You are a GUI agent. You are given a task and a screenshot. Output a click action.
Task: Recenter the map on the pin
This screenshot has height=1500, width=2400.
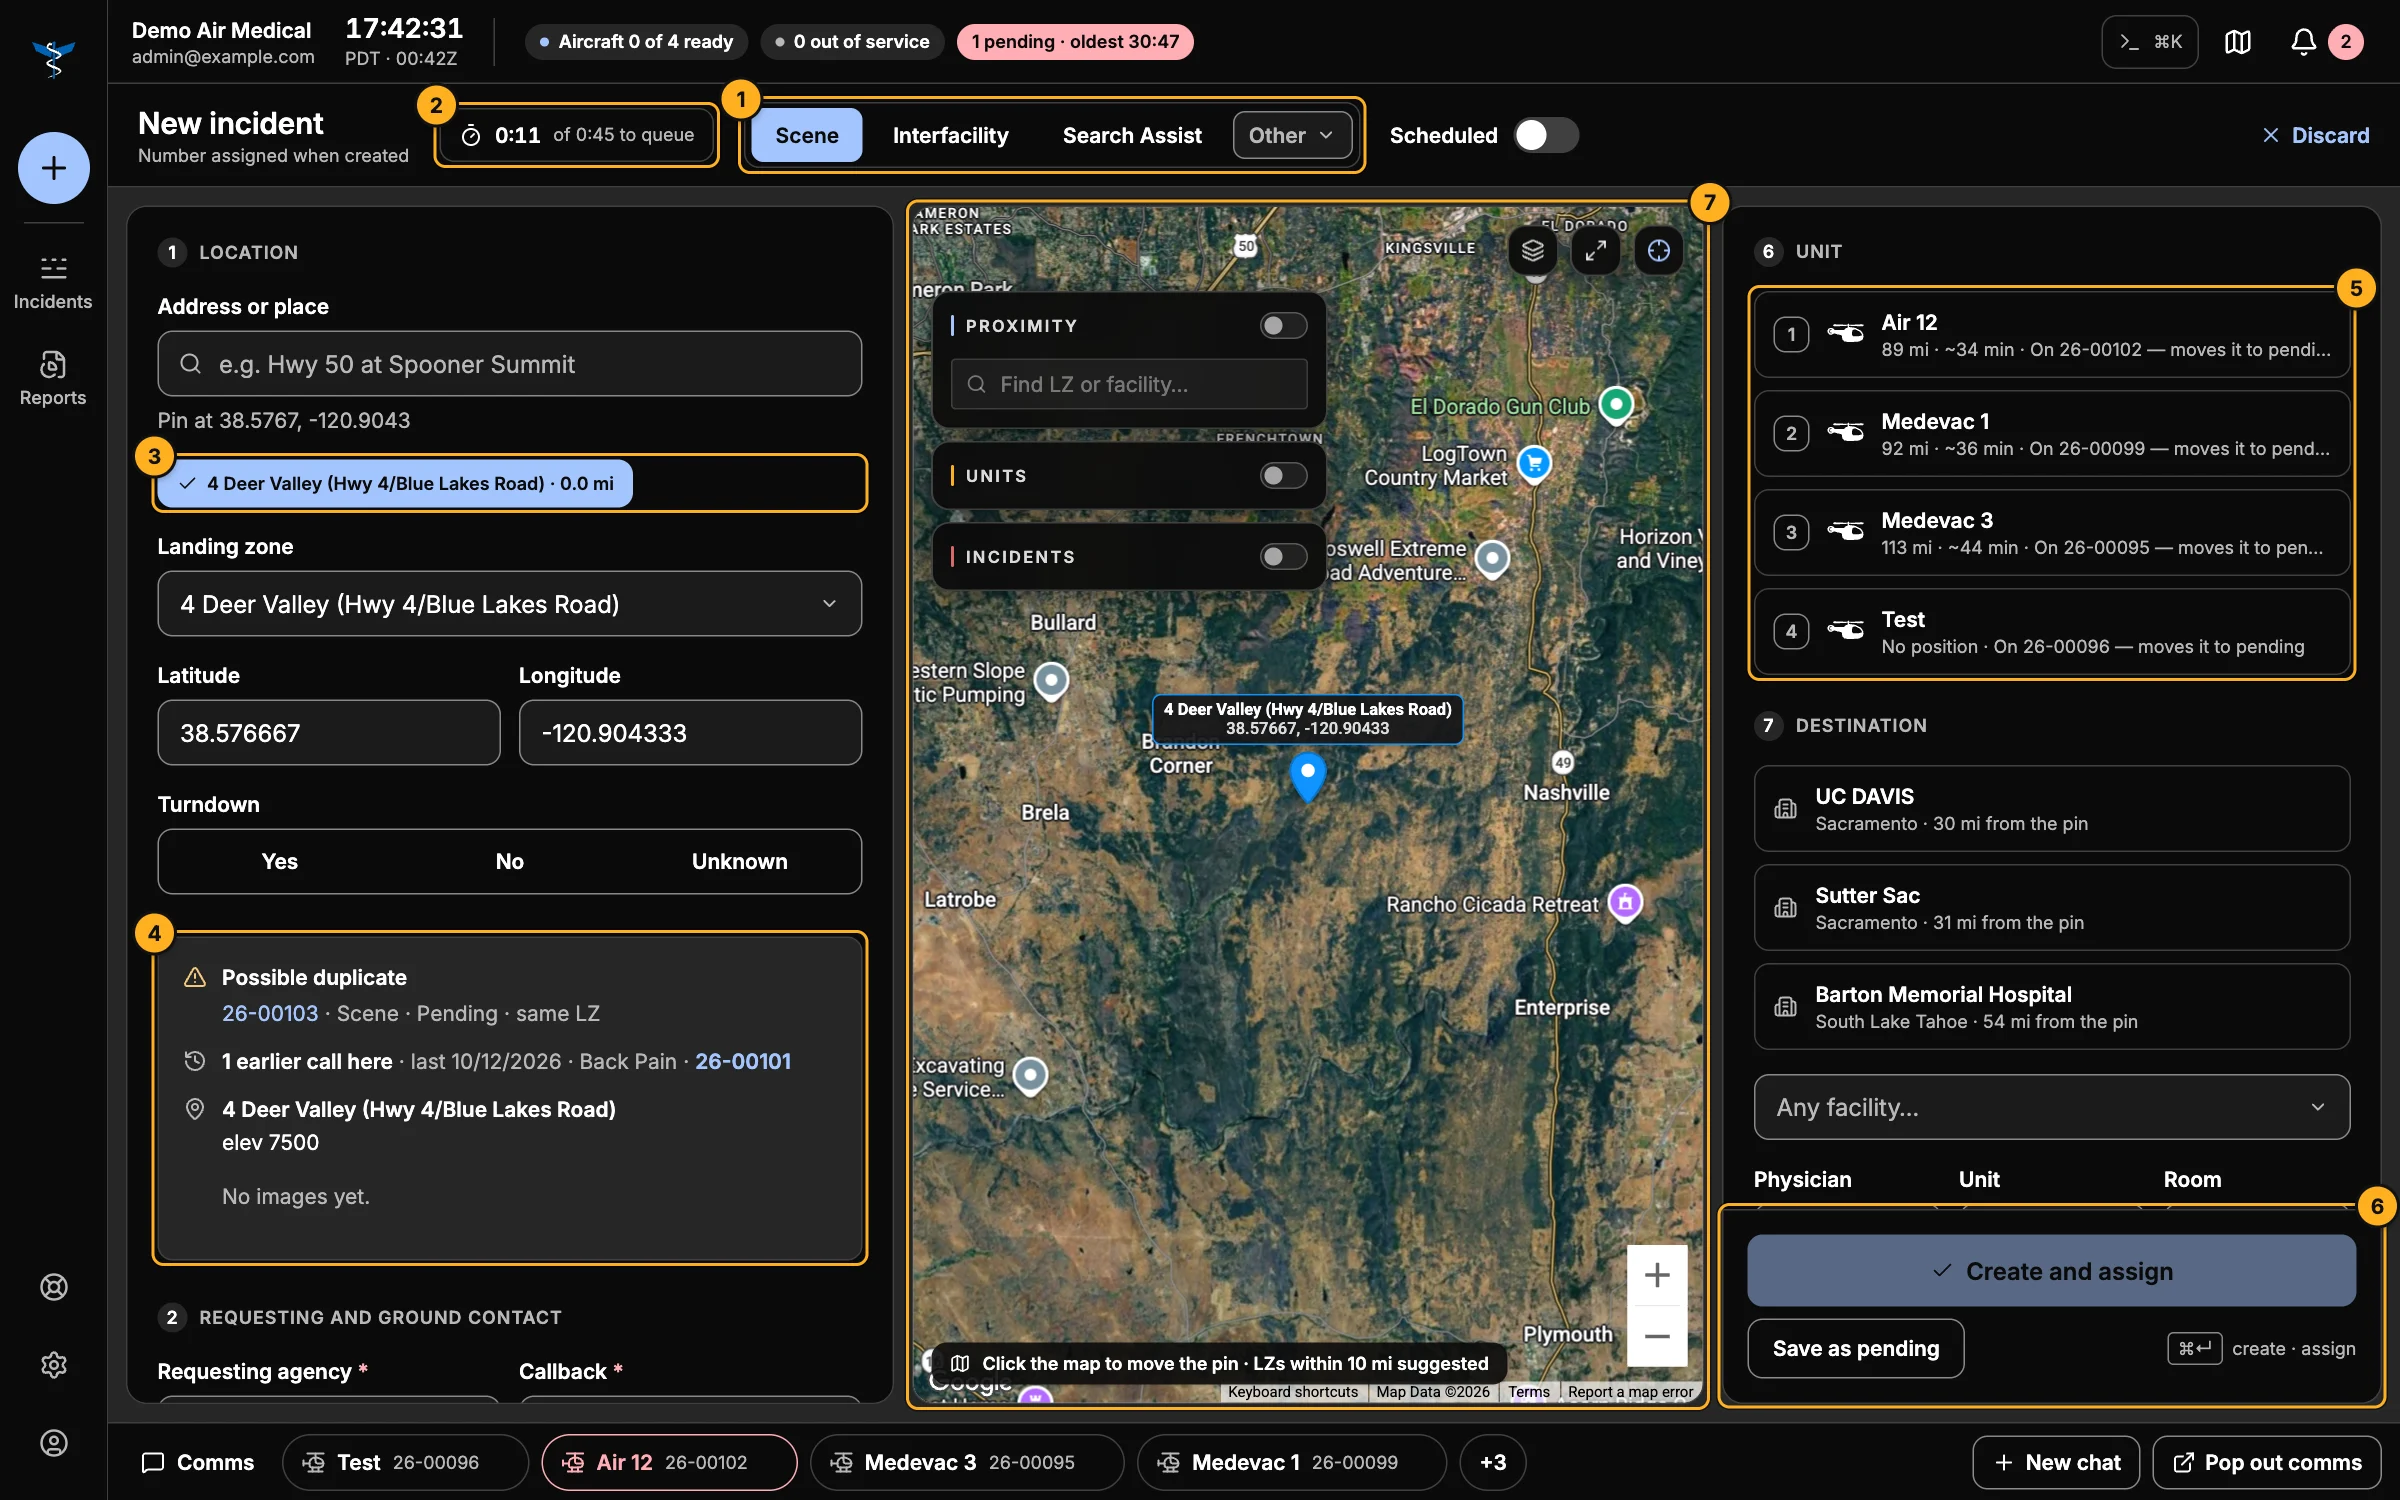1659,251
